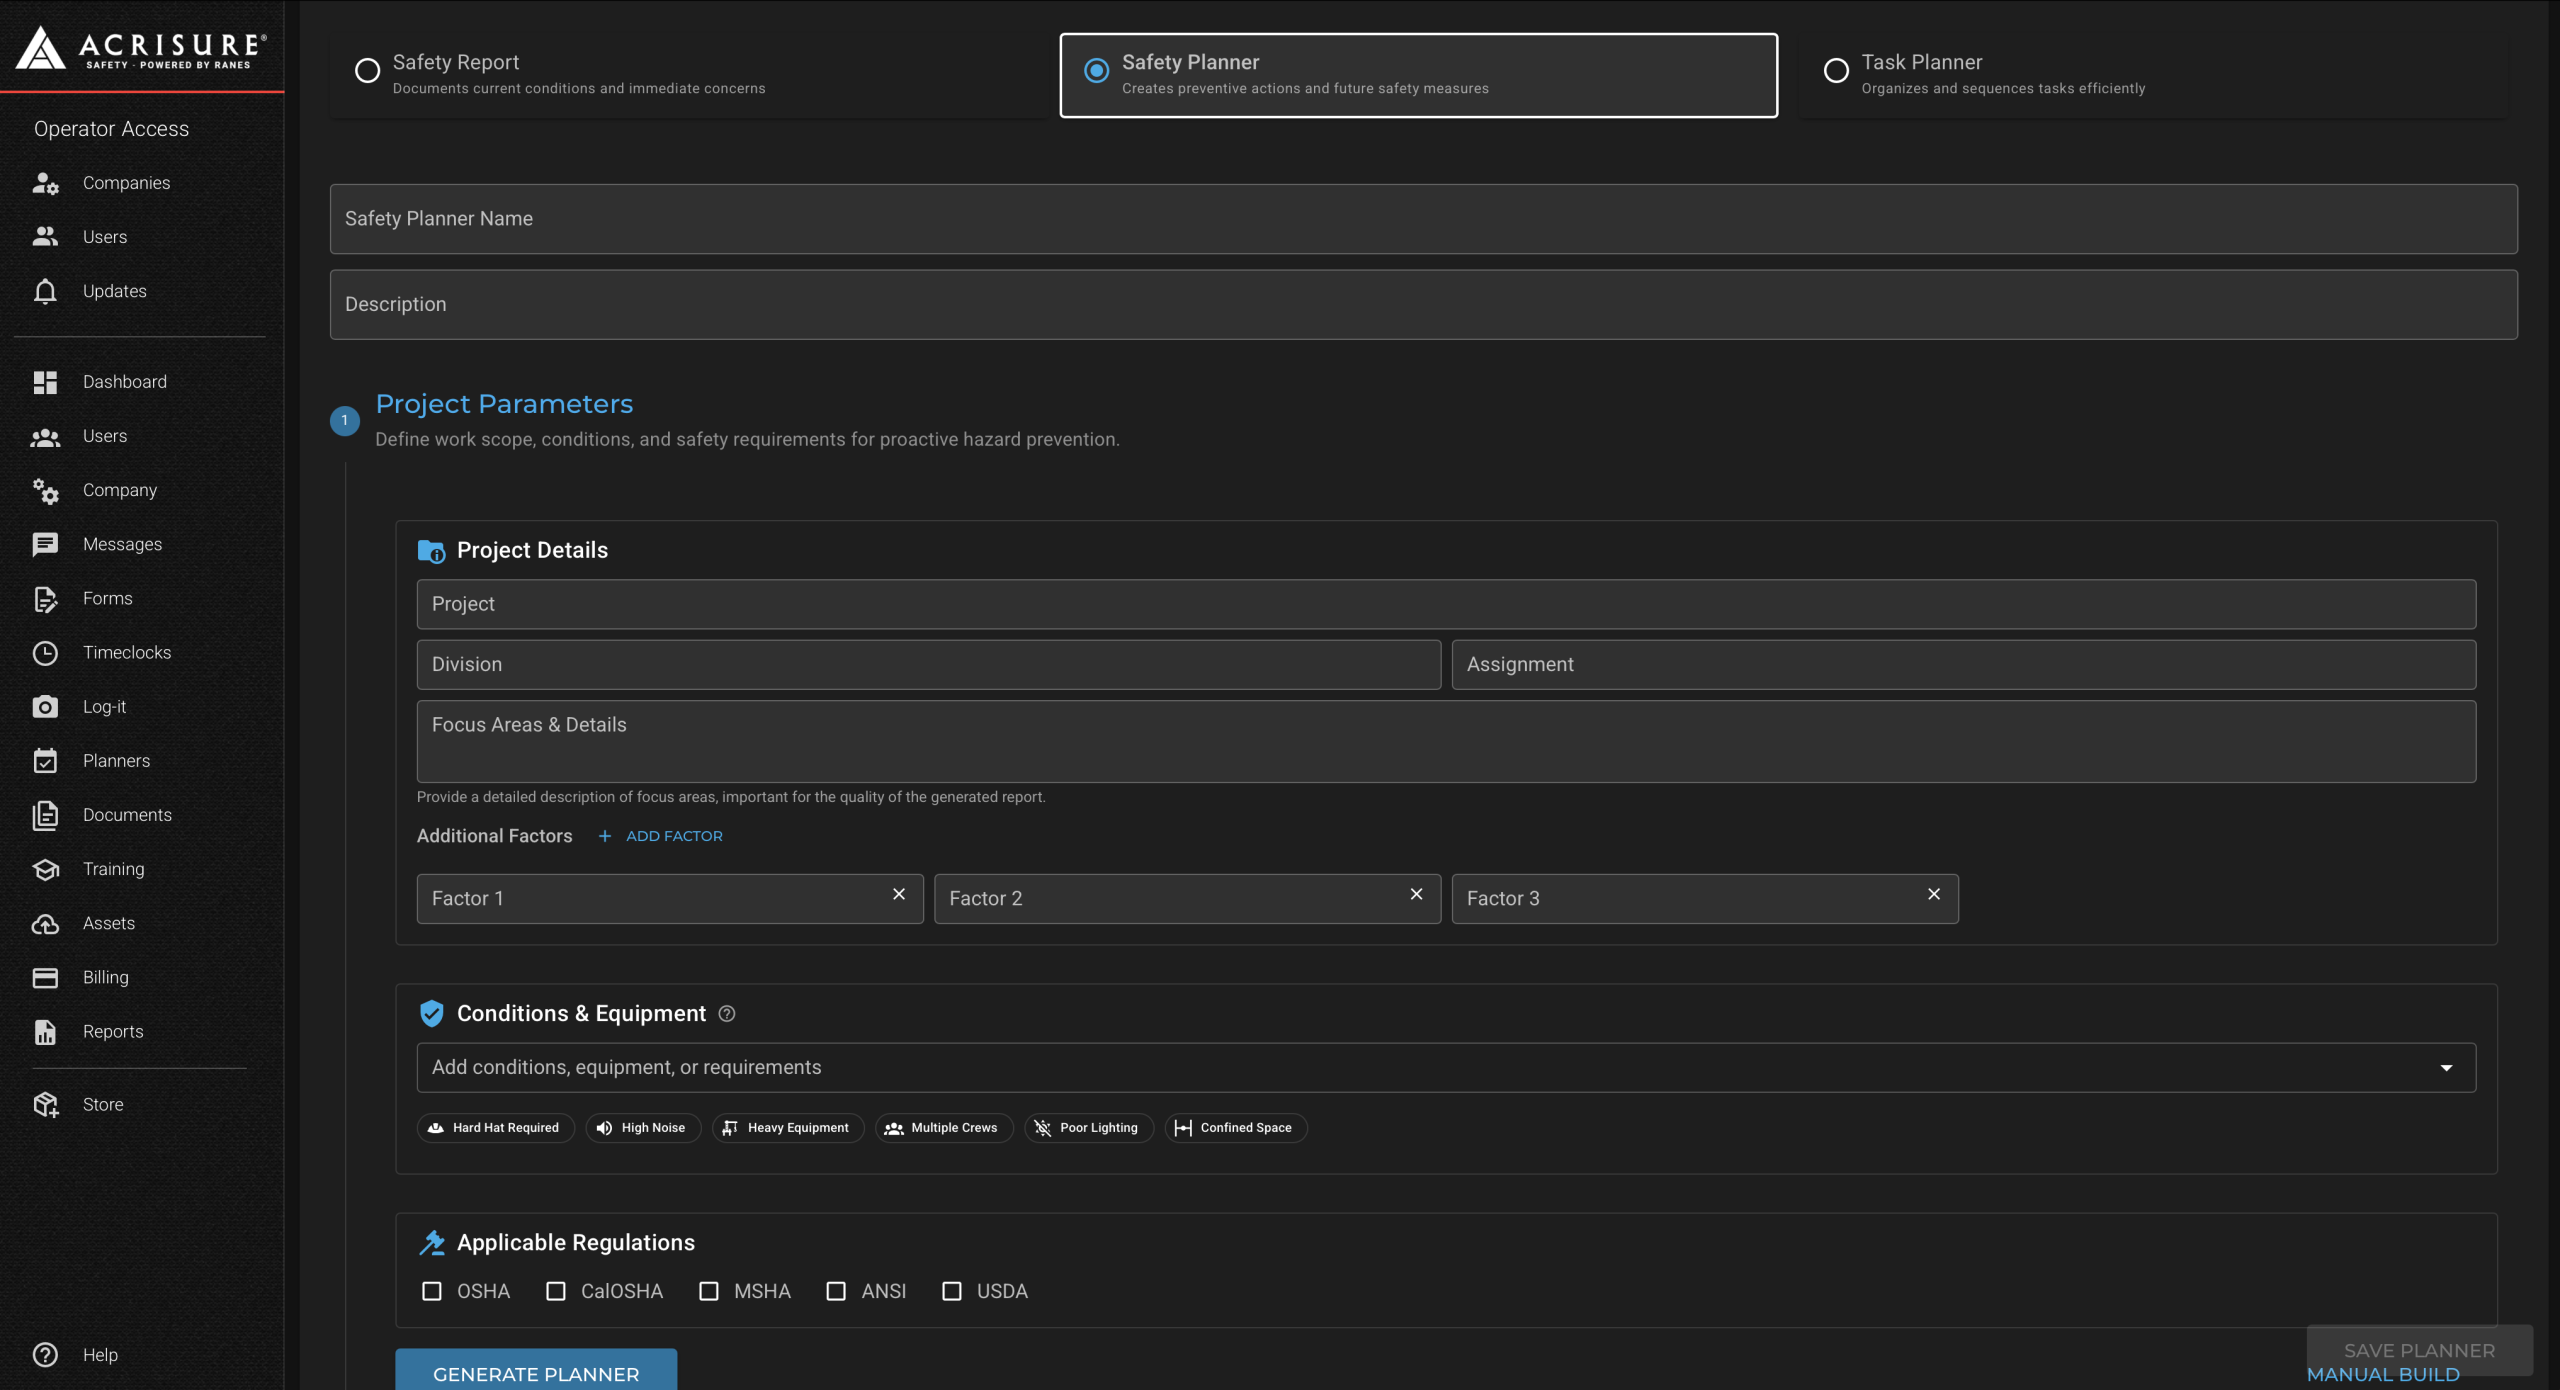Image resolution: width=2560 pixels, height=1390 pixels.
Task: Click the Conditions & Equipment help icon
Action: (x=727, y=1013)
